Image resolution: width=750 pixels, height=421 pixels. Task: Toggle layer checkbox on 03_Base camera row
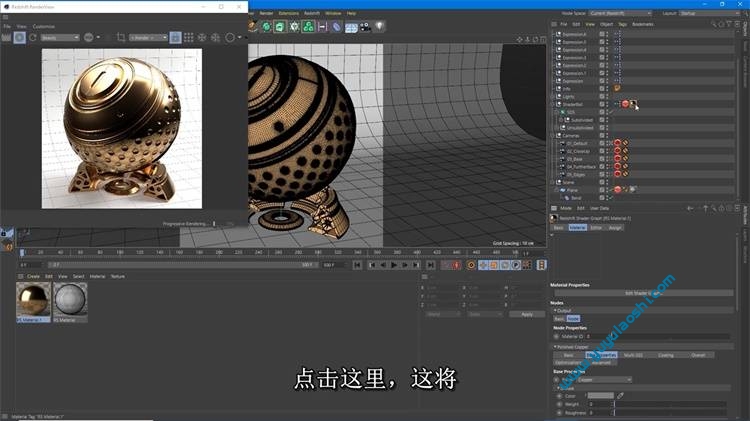(x=602, y=159)
